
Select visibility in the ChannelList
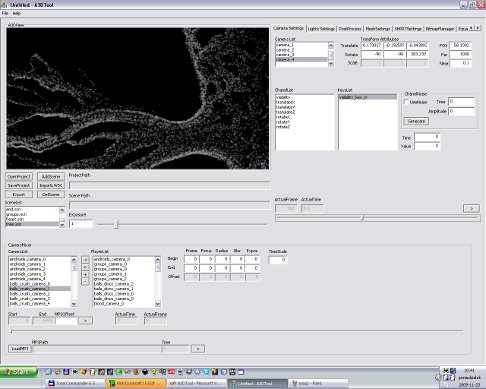pos(283,97)
